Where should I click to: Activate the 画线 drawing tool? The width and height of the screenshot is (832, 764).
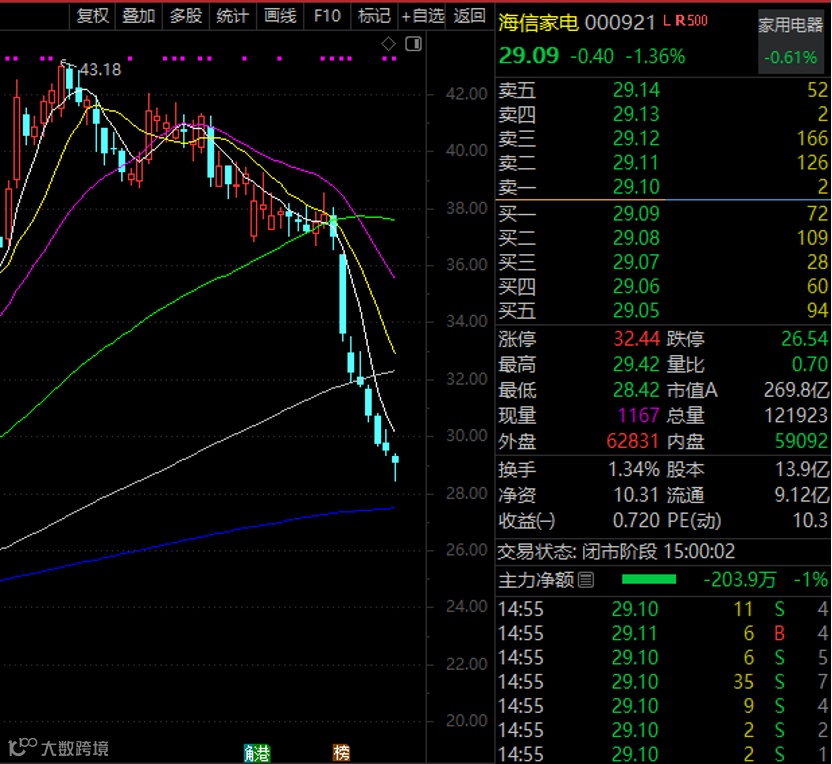[280, 16]
